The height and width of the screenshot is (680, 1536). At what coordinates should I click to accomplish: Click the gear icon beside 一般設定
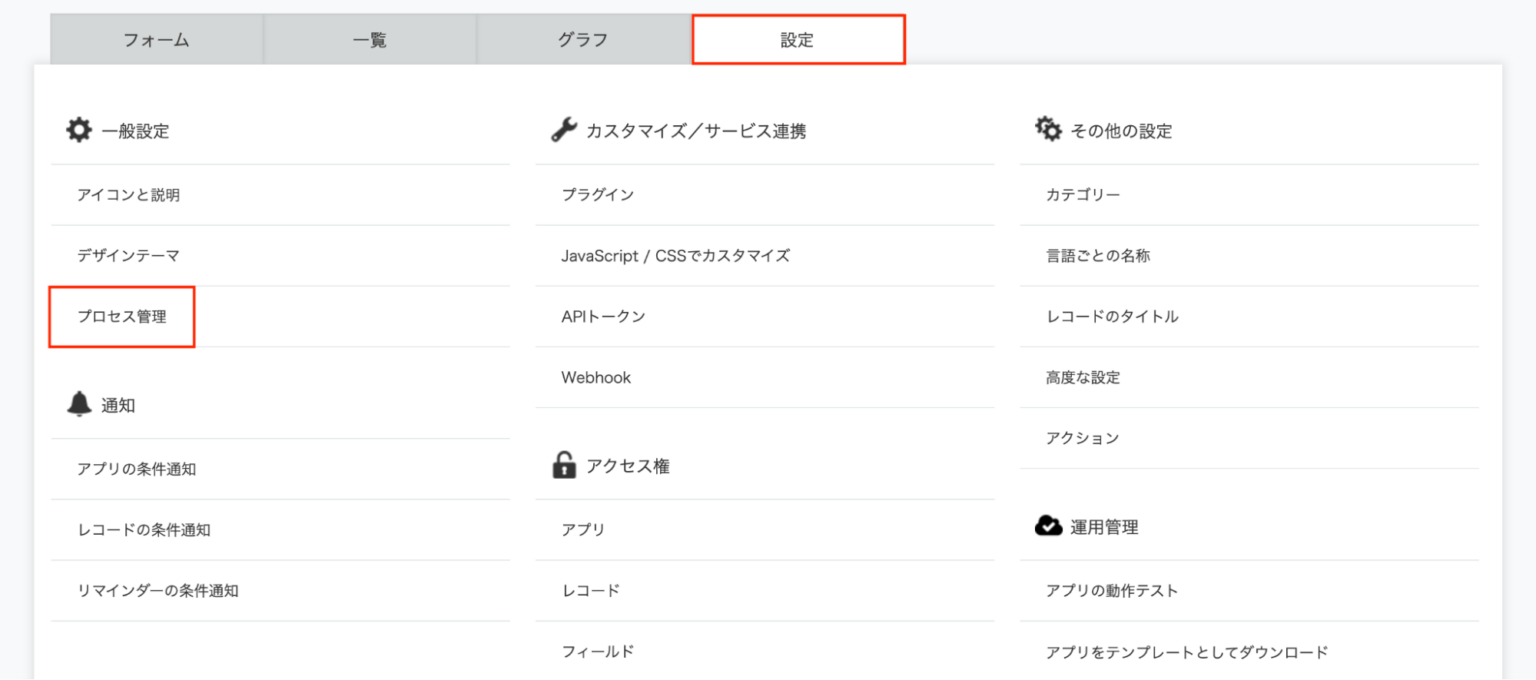[x=79, y=130]
